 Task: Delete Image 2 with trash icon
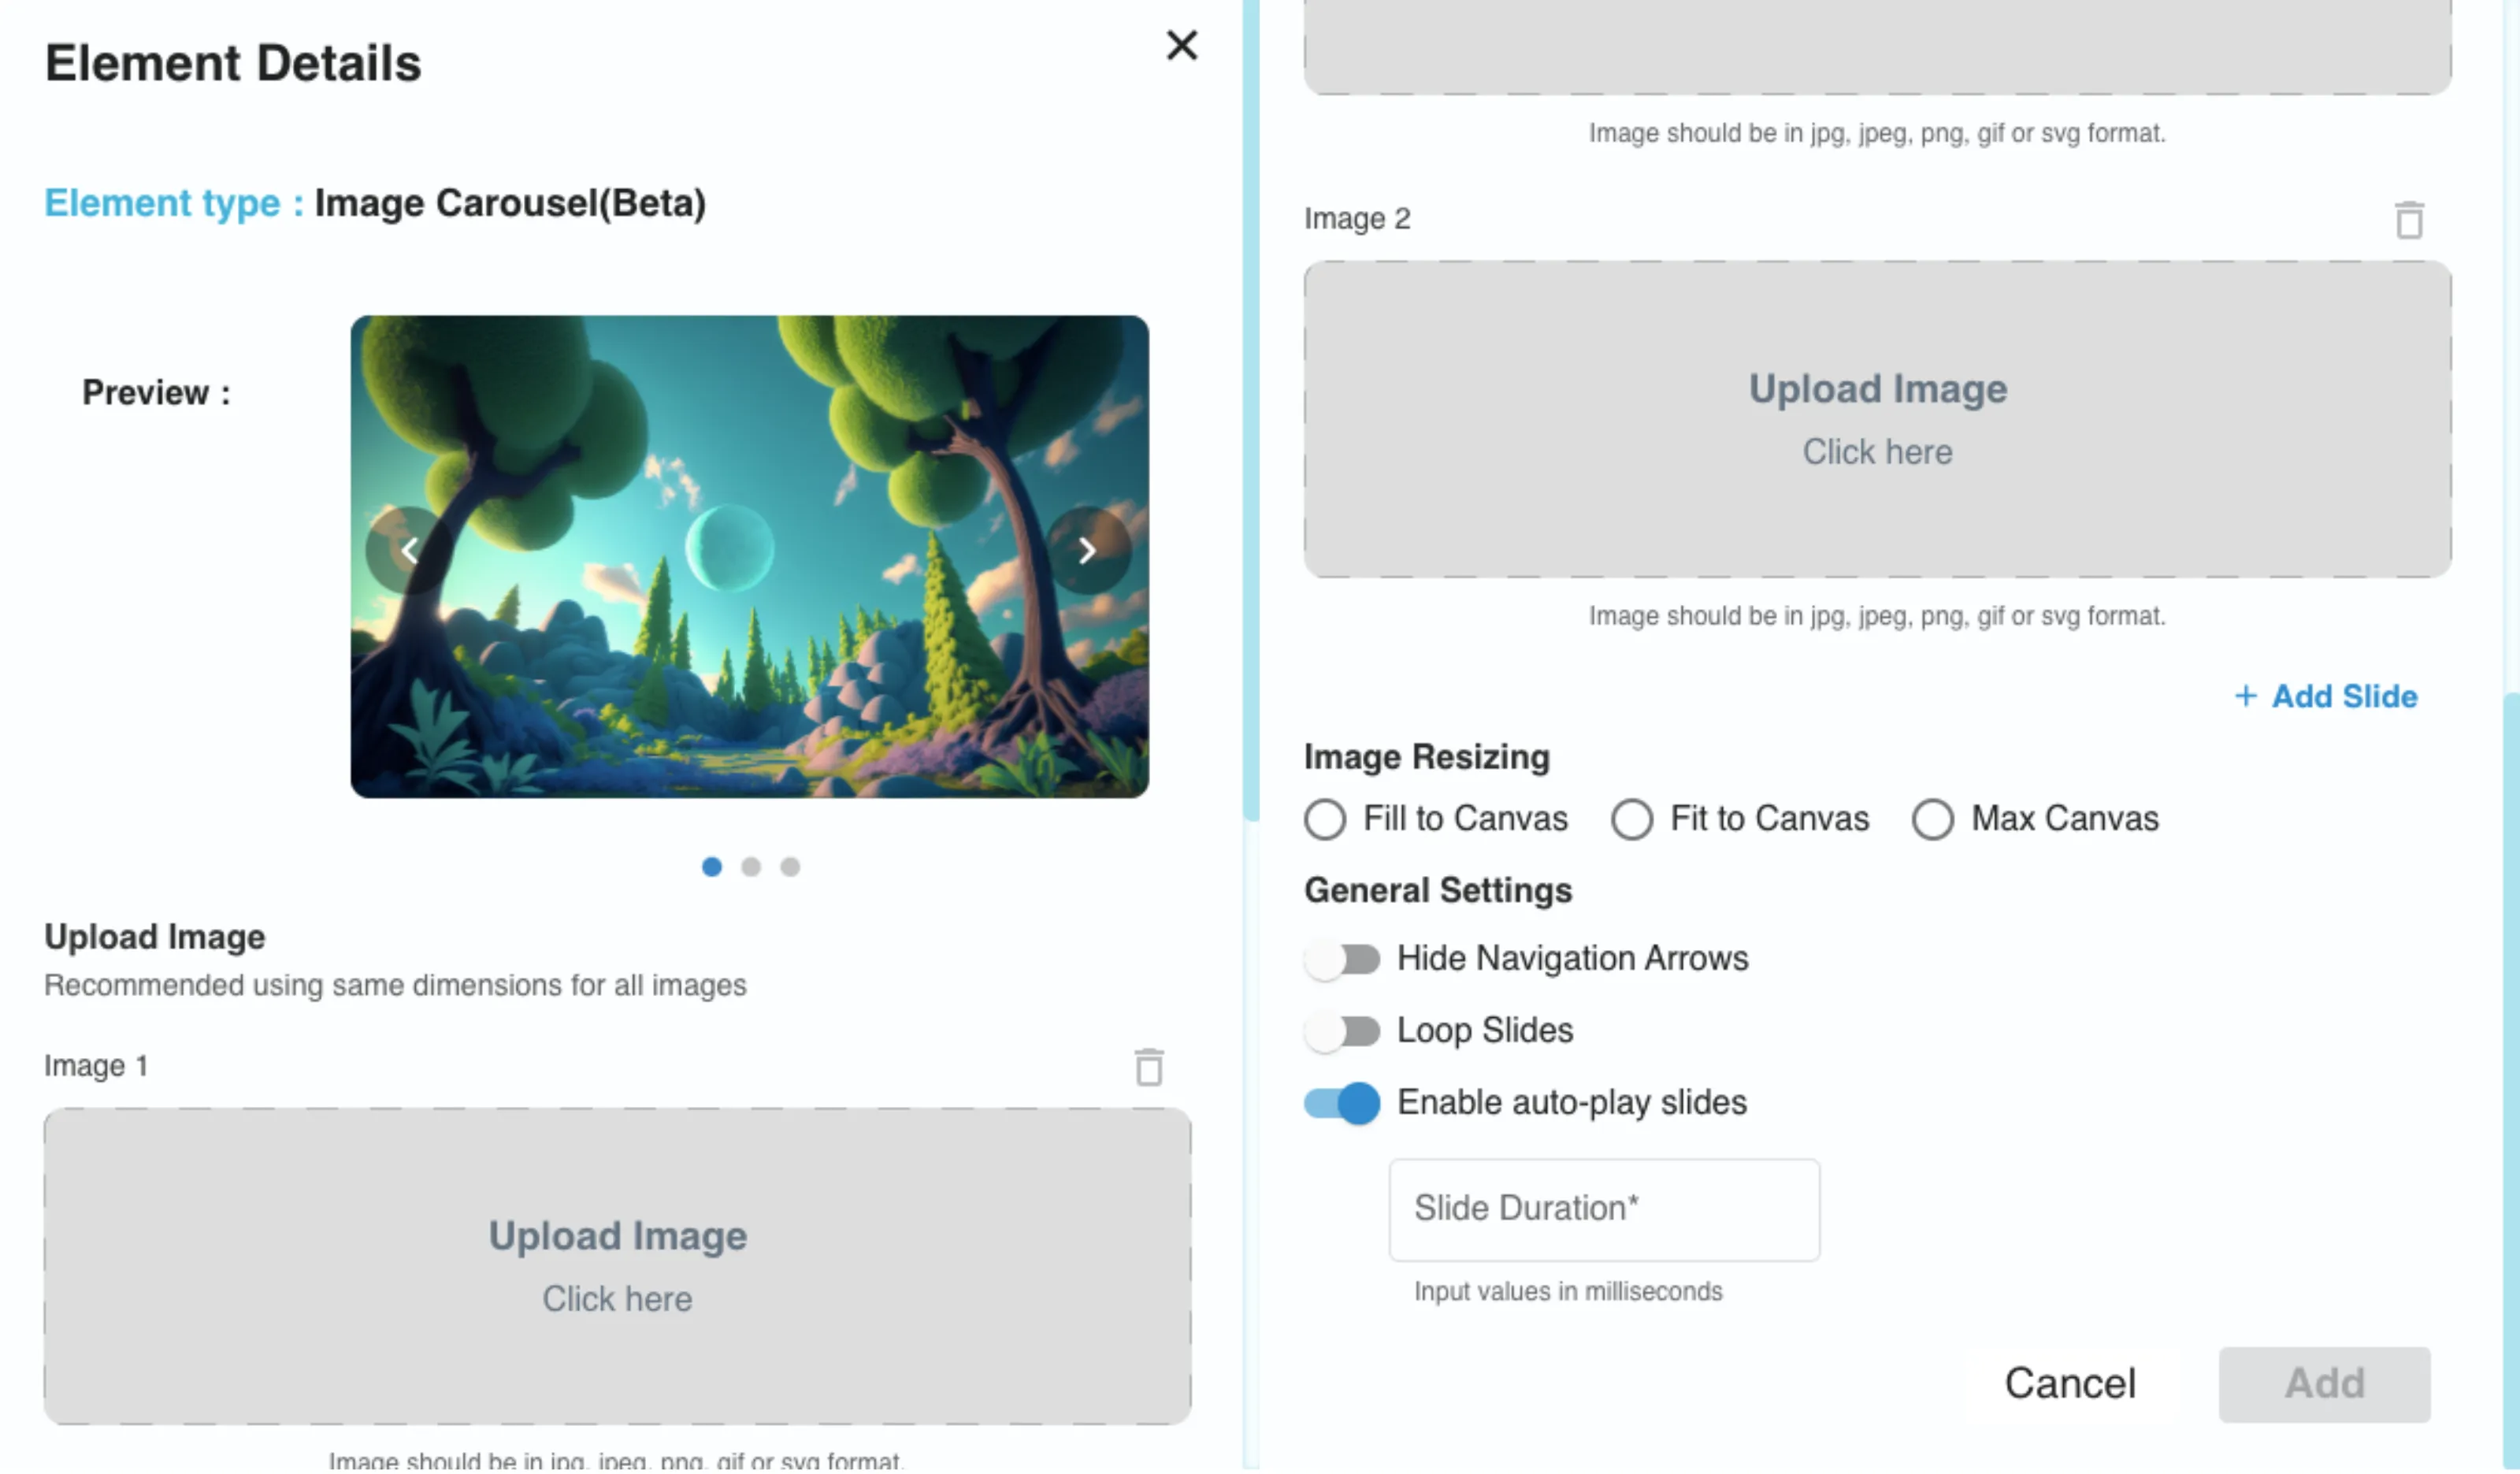click(2409, 220)
